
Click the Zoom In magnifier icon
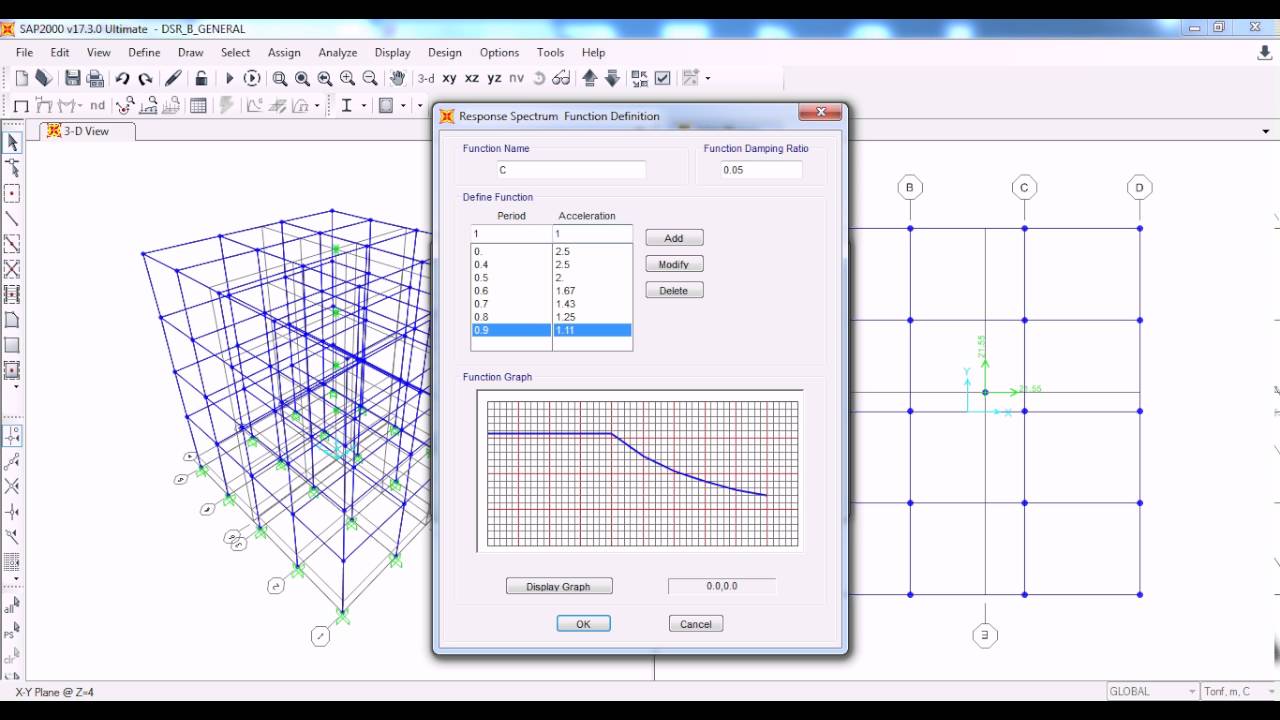[x=347, y=78]
